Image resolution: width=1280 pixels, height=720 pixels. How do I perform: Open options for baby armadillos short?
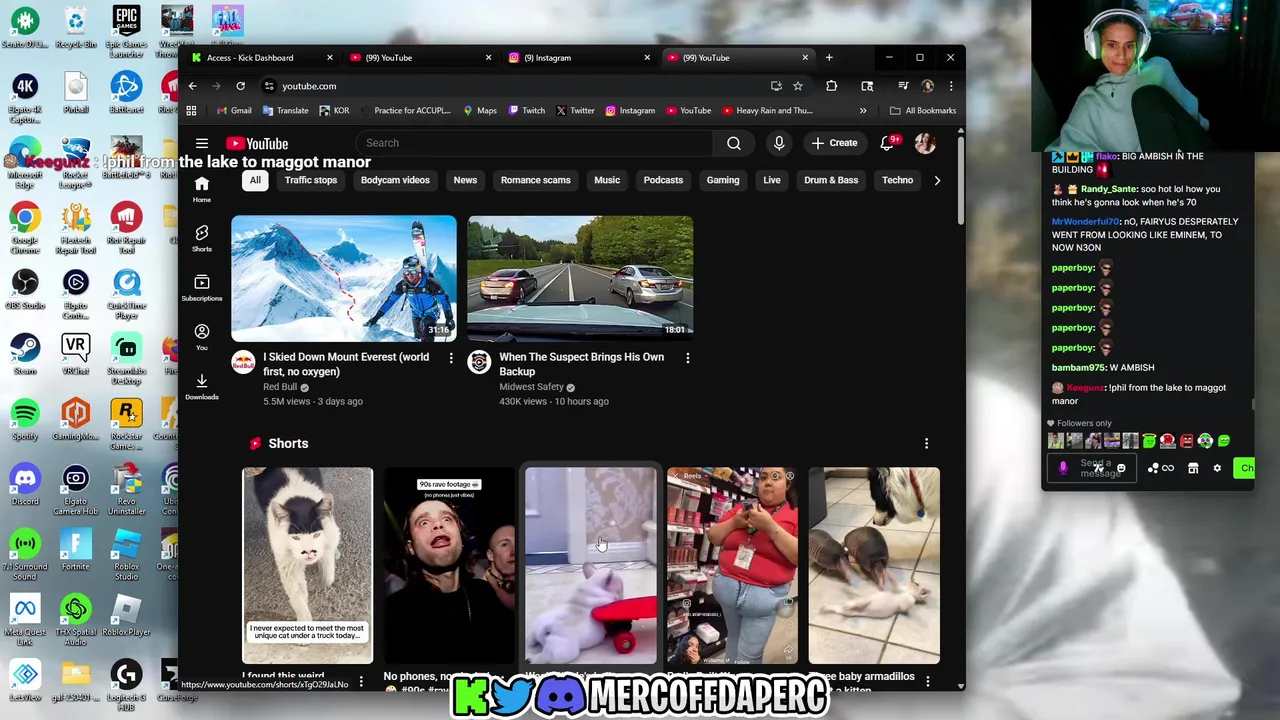(927, 681)
